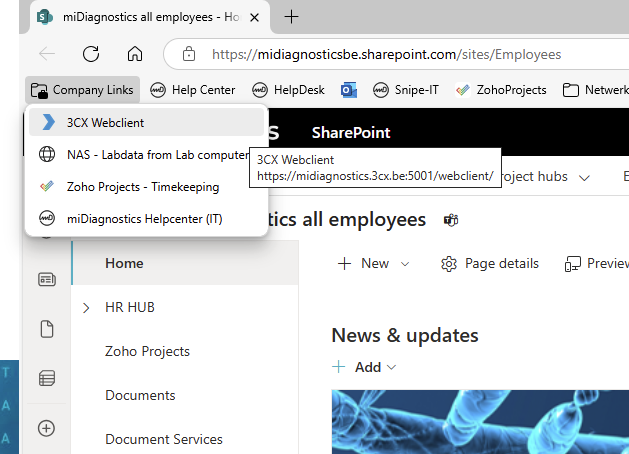Click the browser back arrow
Screen dimensions: 629x454
[x=47, y=53]
